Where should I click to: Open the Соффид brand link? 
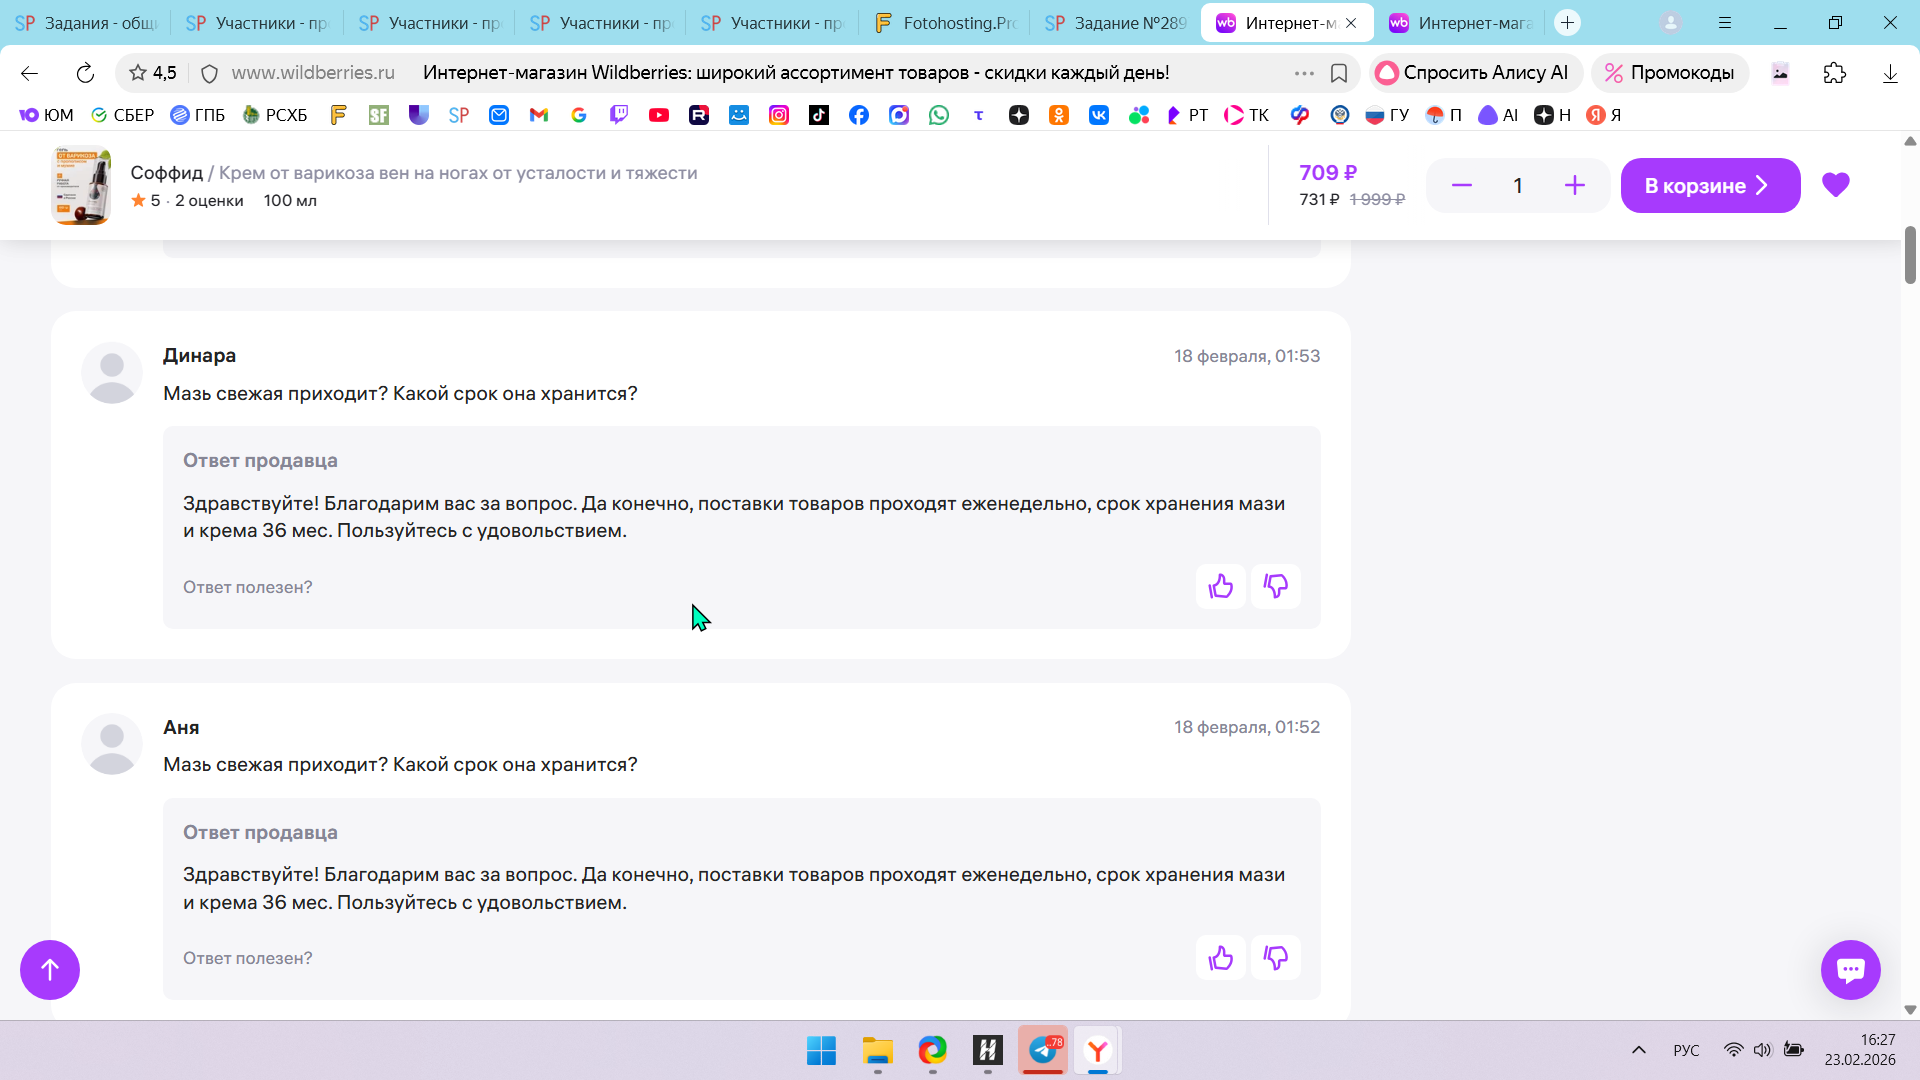[166, 173]
